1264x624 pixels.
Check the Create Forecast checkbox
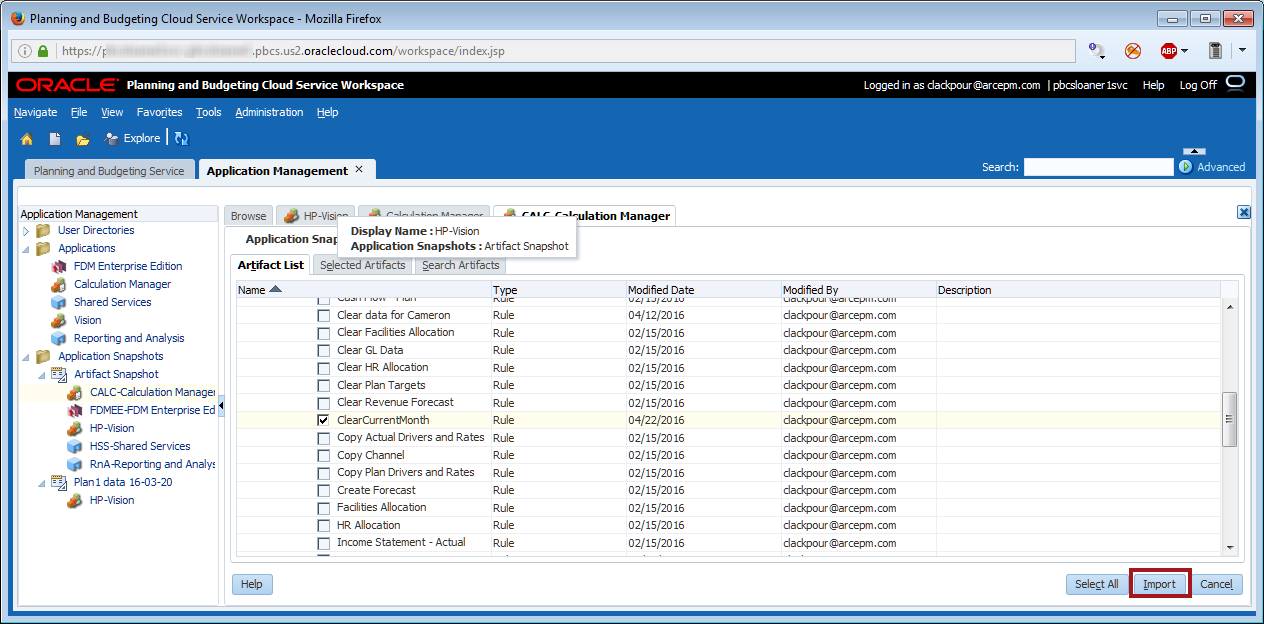pyautogui.click(x=323, y=490)
